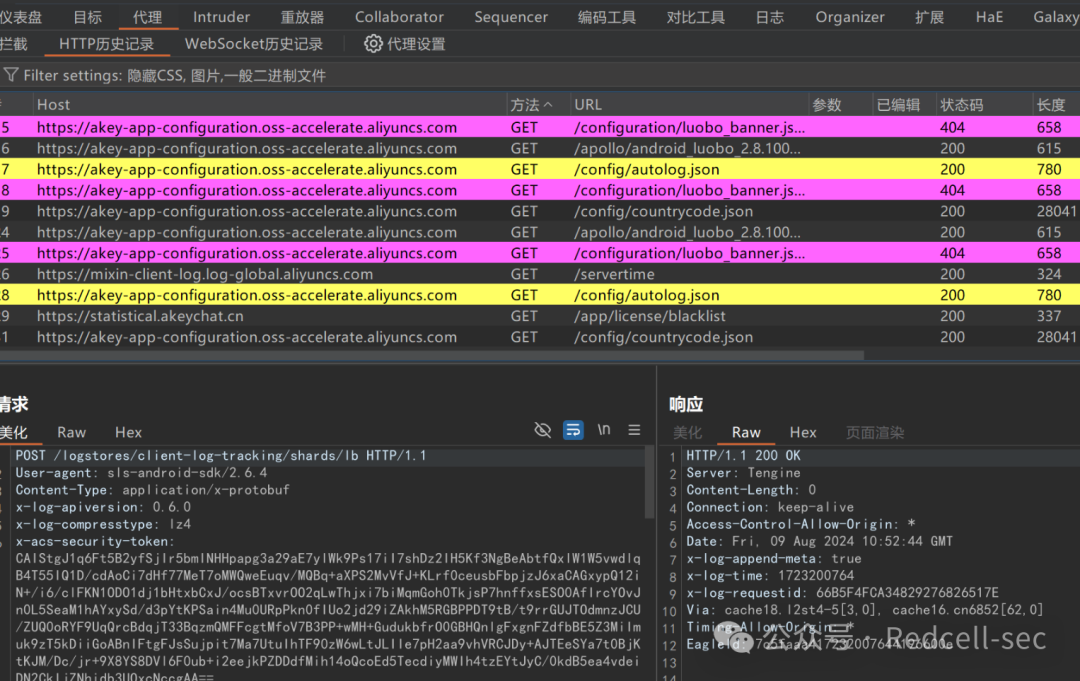
Task: Click the 状态码 column header
Action: [961, 104]
